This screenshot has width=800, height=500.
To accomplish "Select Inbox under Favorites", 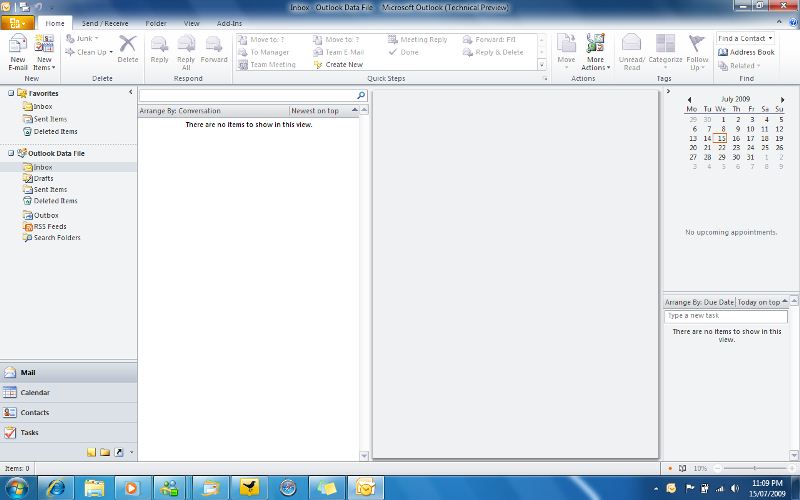I will [43, 107].
